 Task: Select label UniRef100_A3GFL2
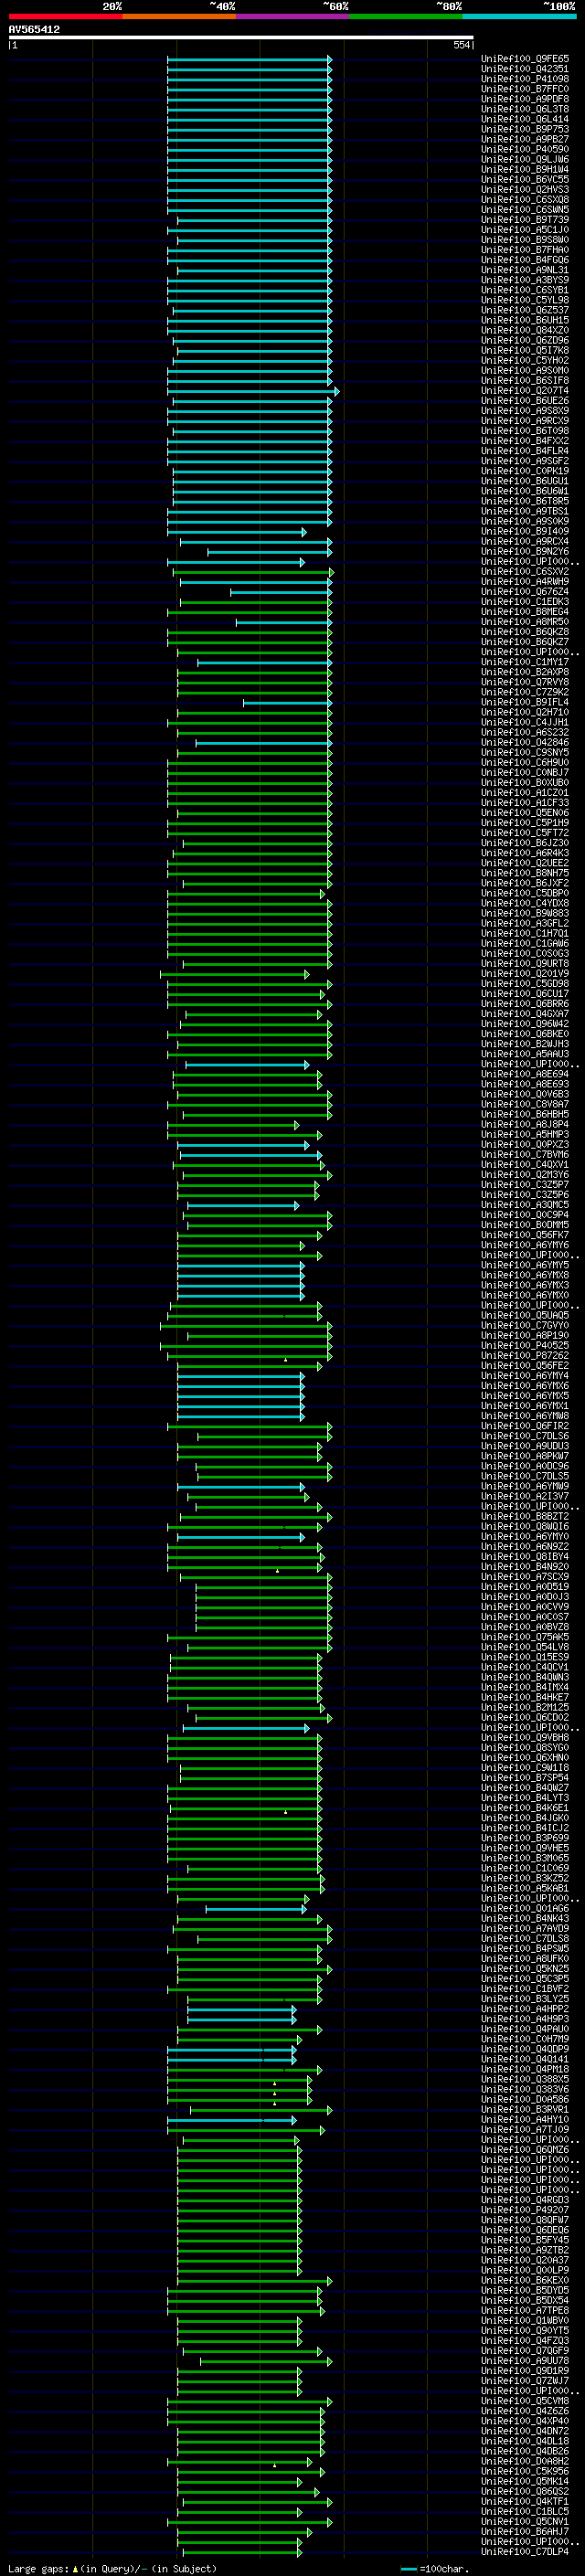tap(524, 923)
